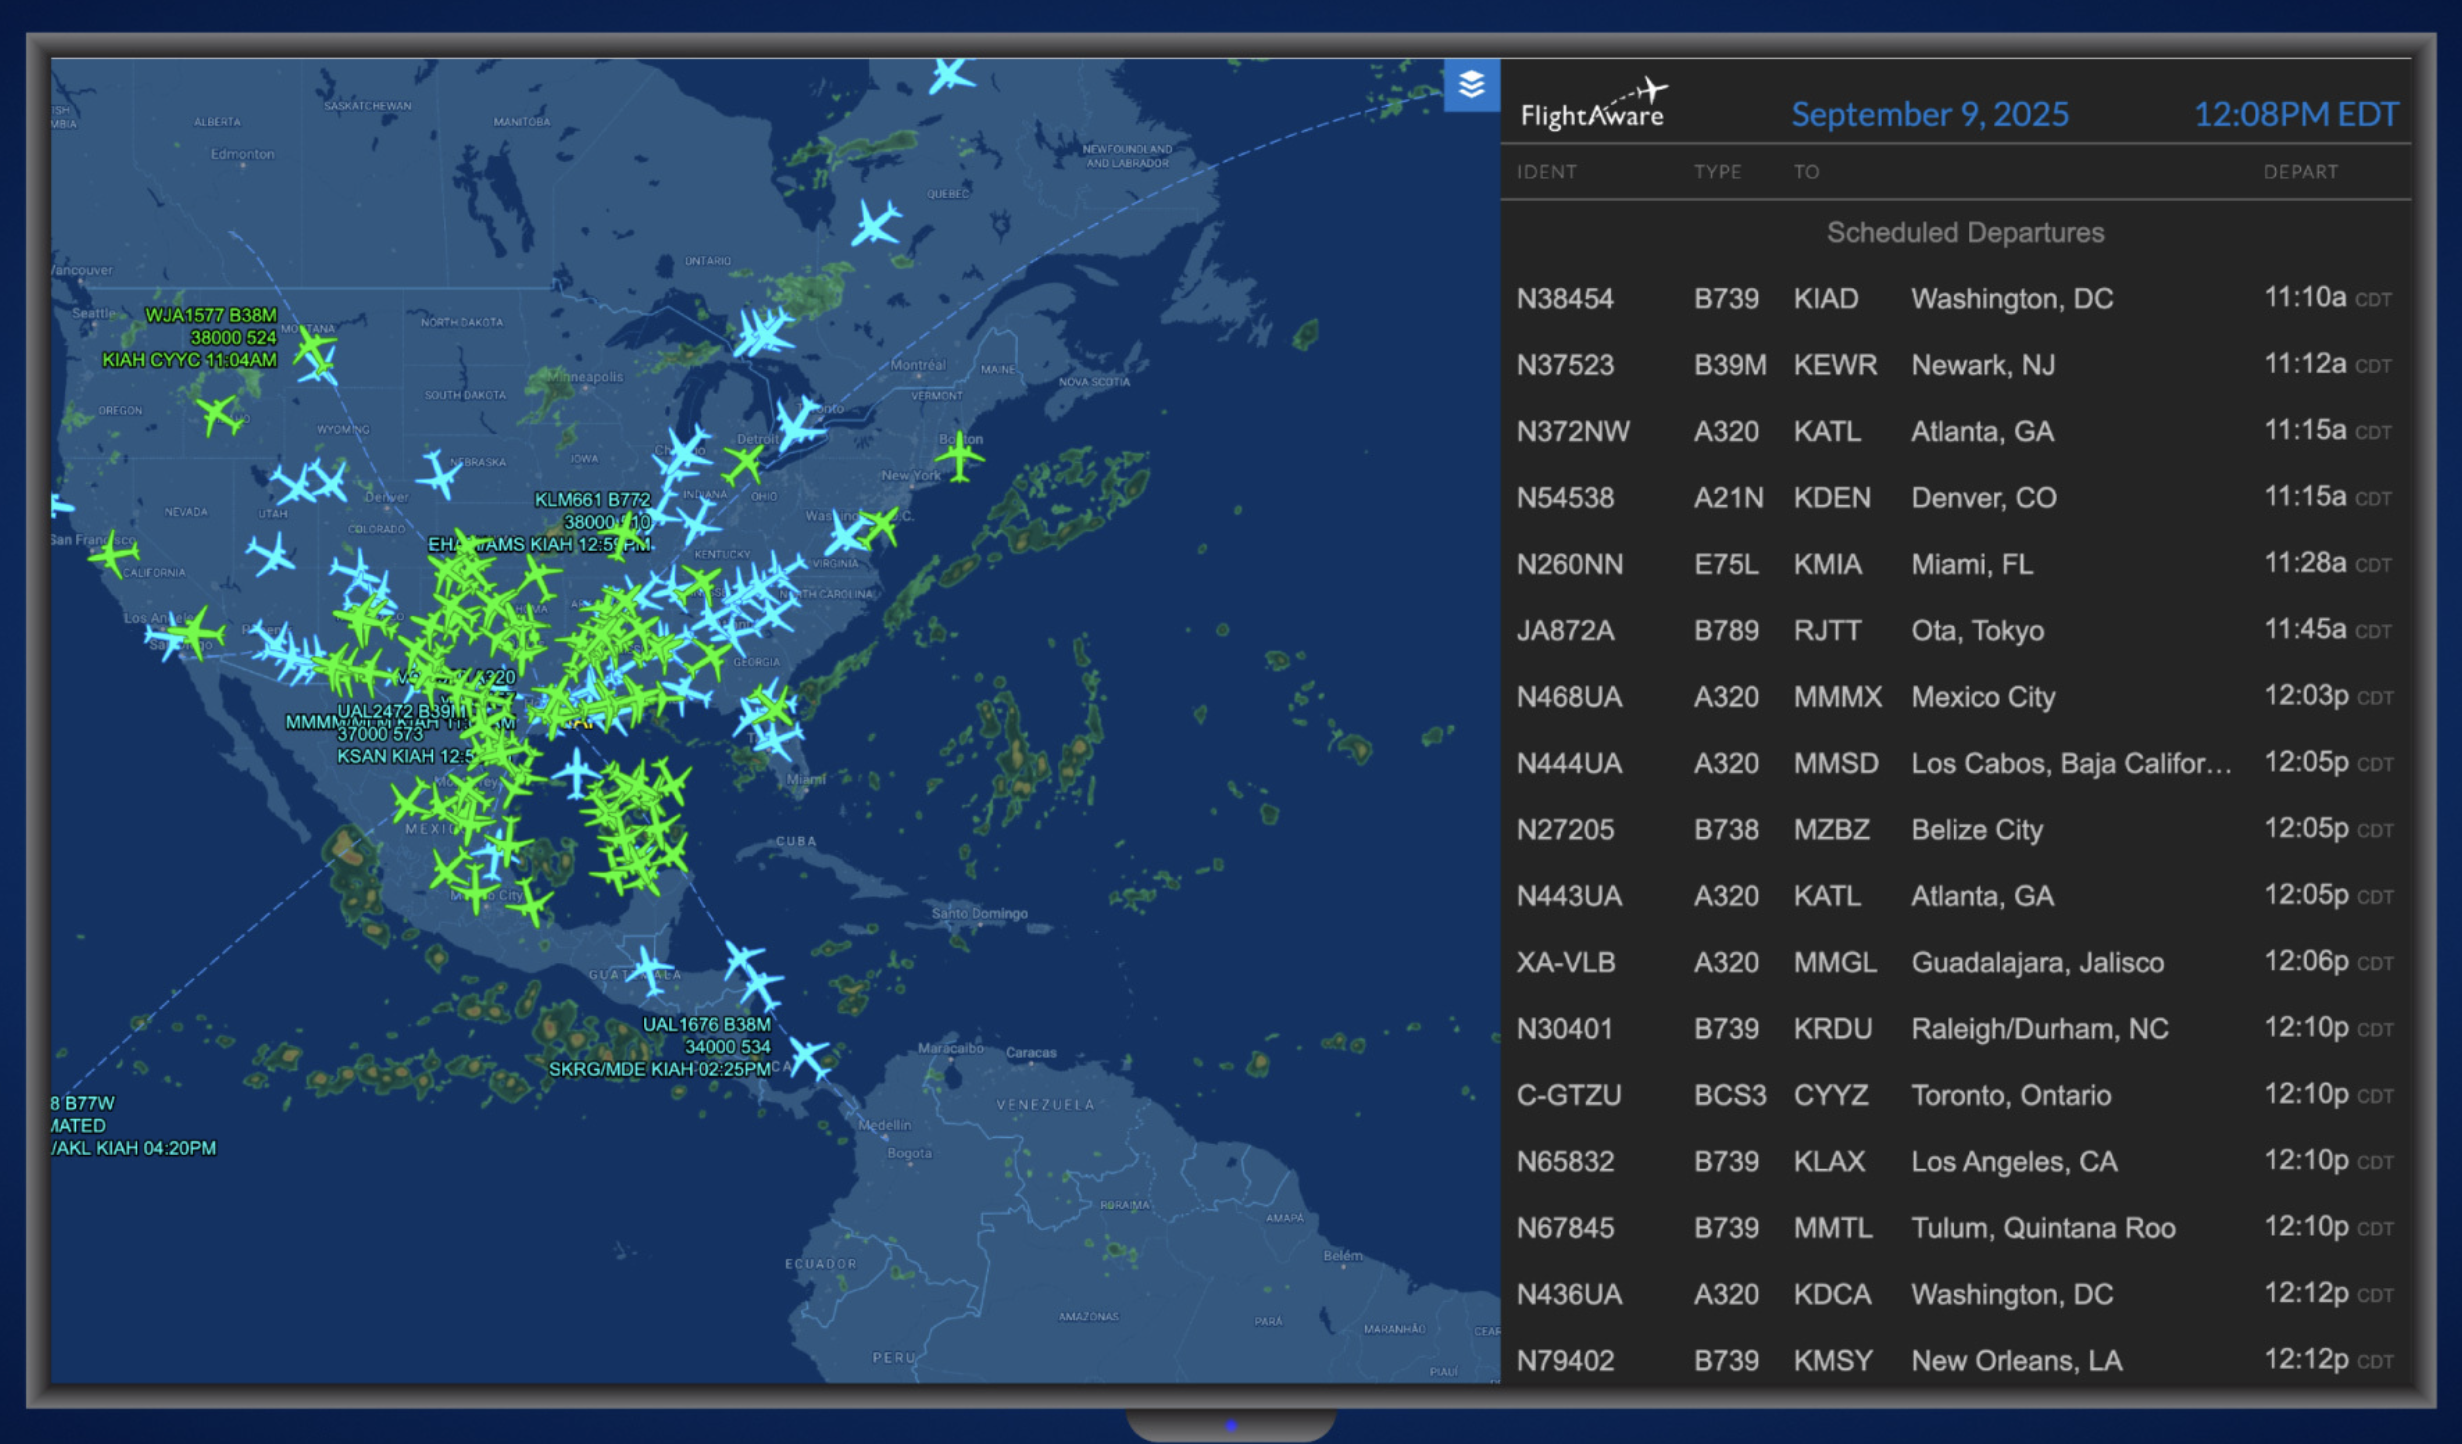2462x1444 pixels.
Task: Select departure row N65832 to Los Angeles
Action: click(1955, 1162)
